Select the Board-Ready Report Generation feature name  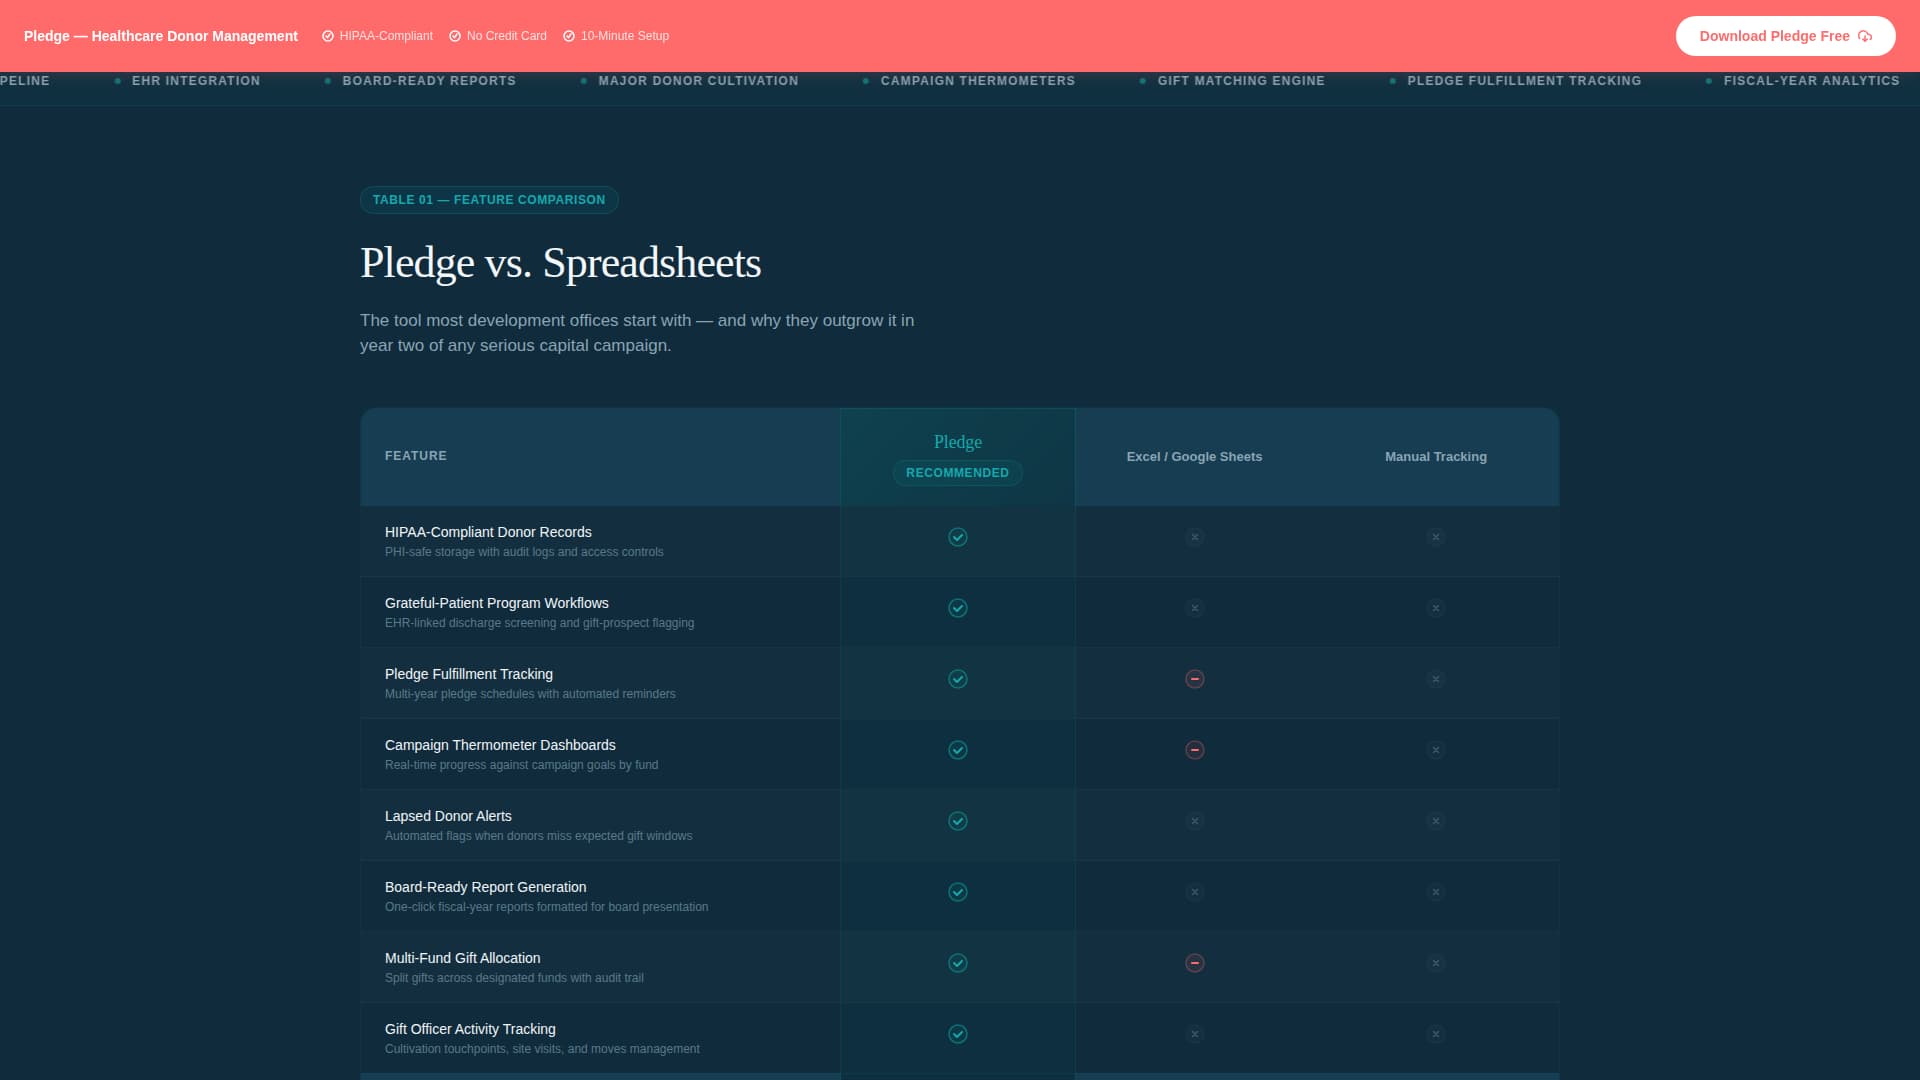pos(486,887)
